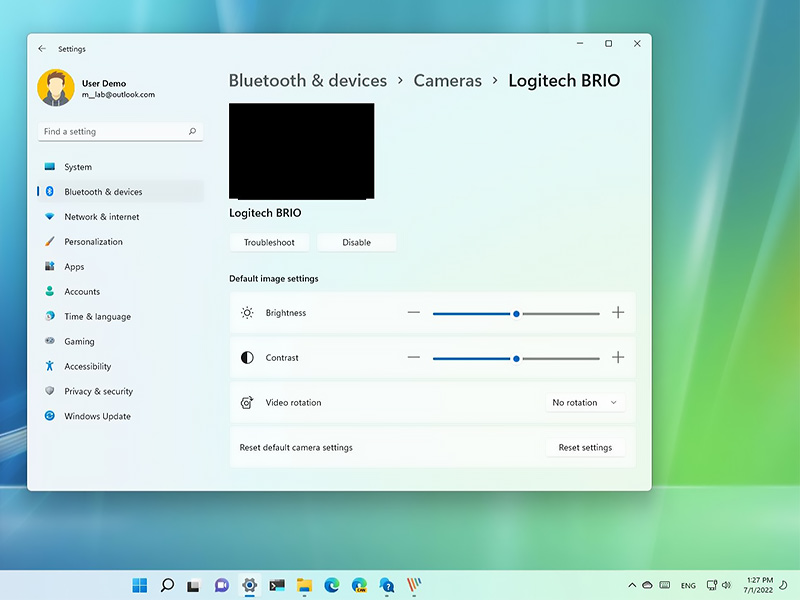The height and width of the screenshot is (600, 800).
Task: Click the Contrast half-circle icon
Action: pyautogui.click(x=247, y=358)
